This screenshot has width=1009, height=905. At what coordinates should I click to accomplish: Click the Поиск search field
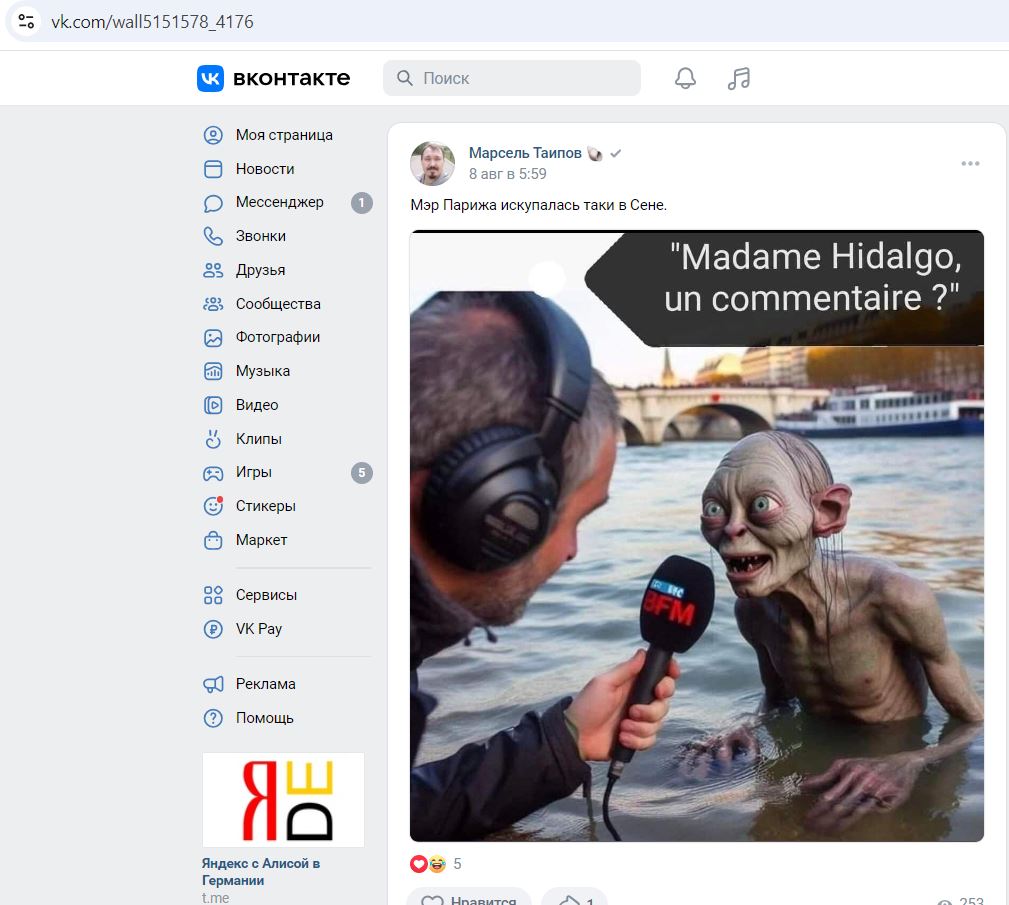(x=512, y=78)
